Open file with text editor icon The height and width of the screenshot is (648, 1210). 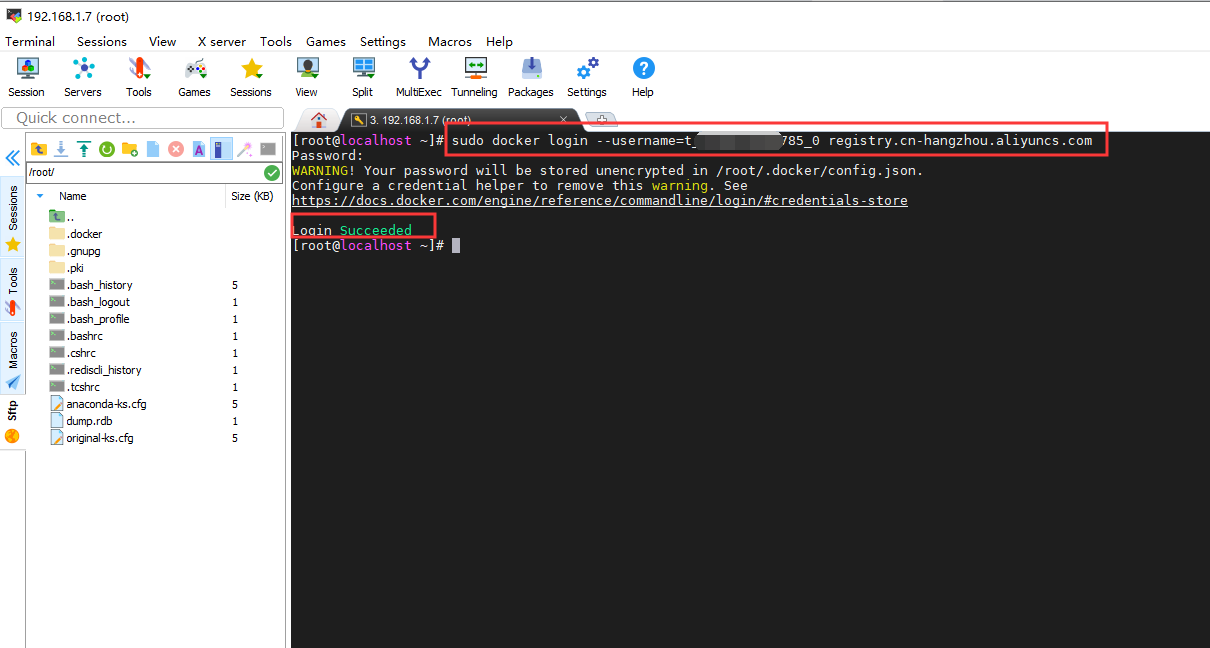[x=199, y=149]
